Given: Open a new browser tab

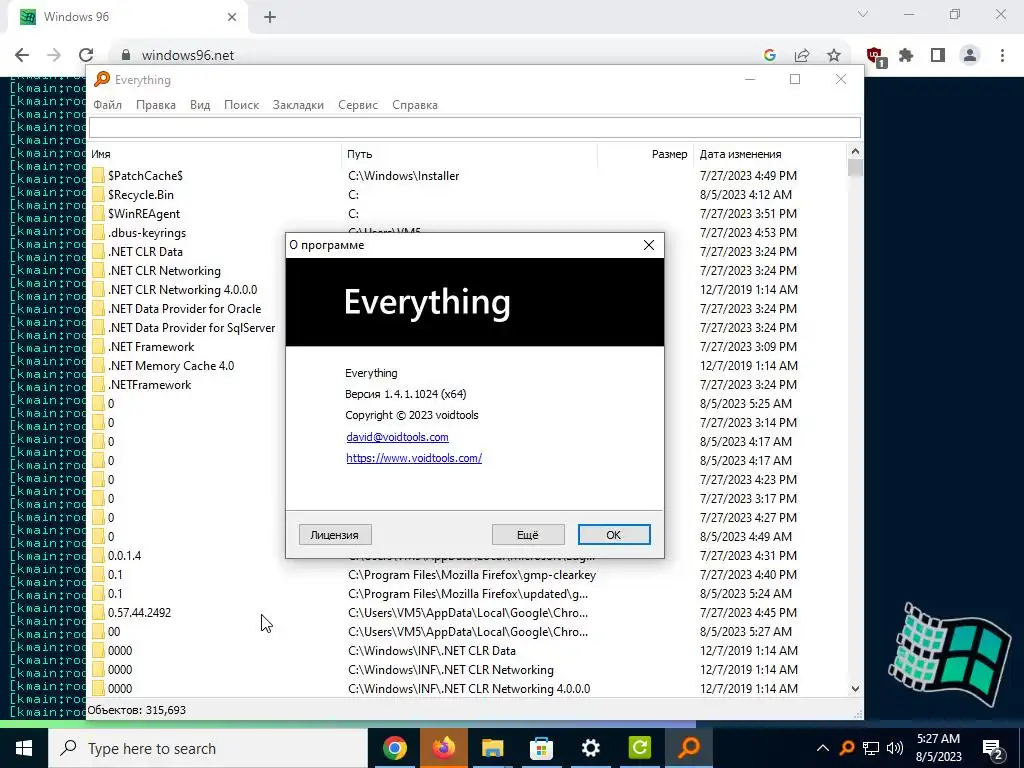Looking at the screenshot, I should pos(270,17).
